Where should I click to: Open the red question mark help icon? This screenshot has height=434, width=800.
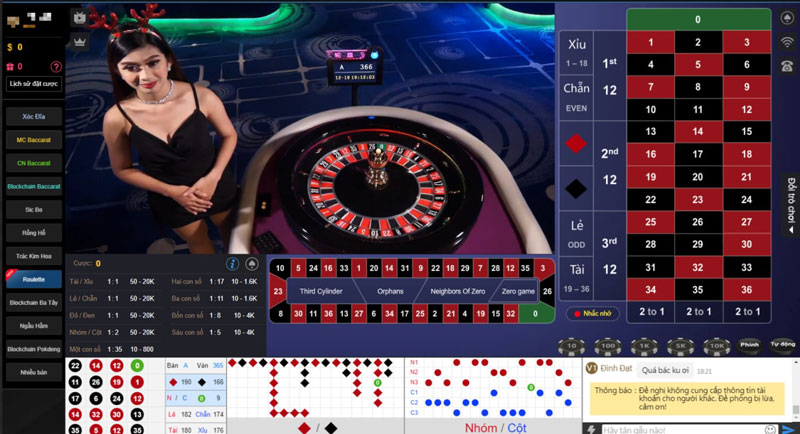(x=56, y=66)
